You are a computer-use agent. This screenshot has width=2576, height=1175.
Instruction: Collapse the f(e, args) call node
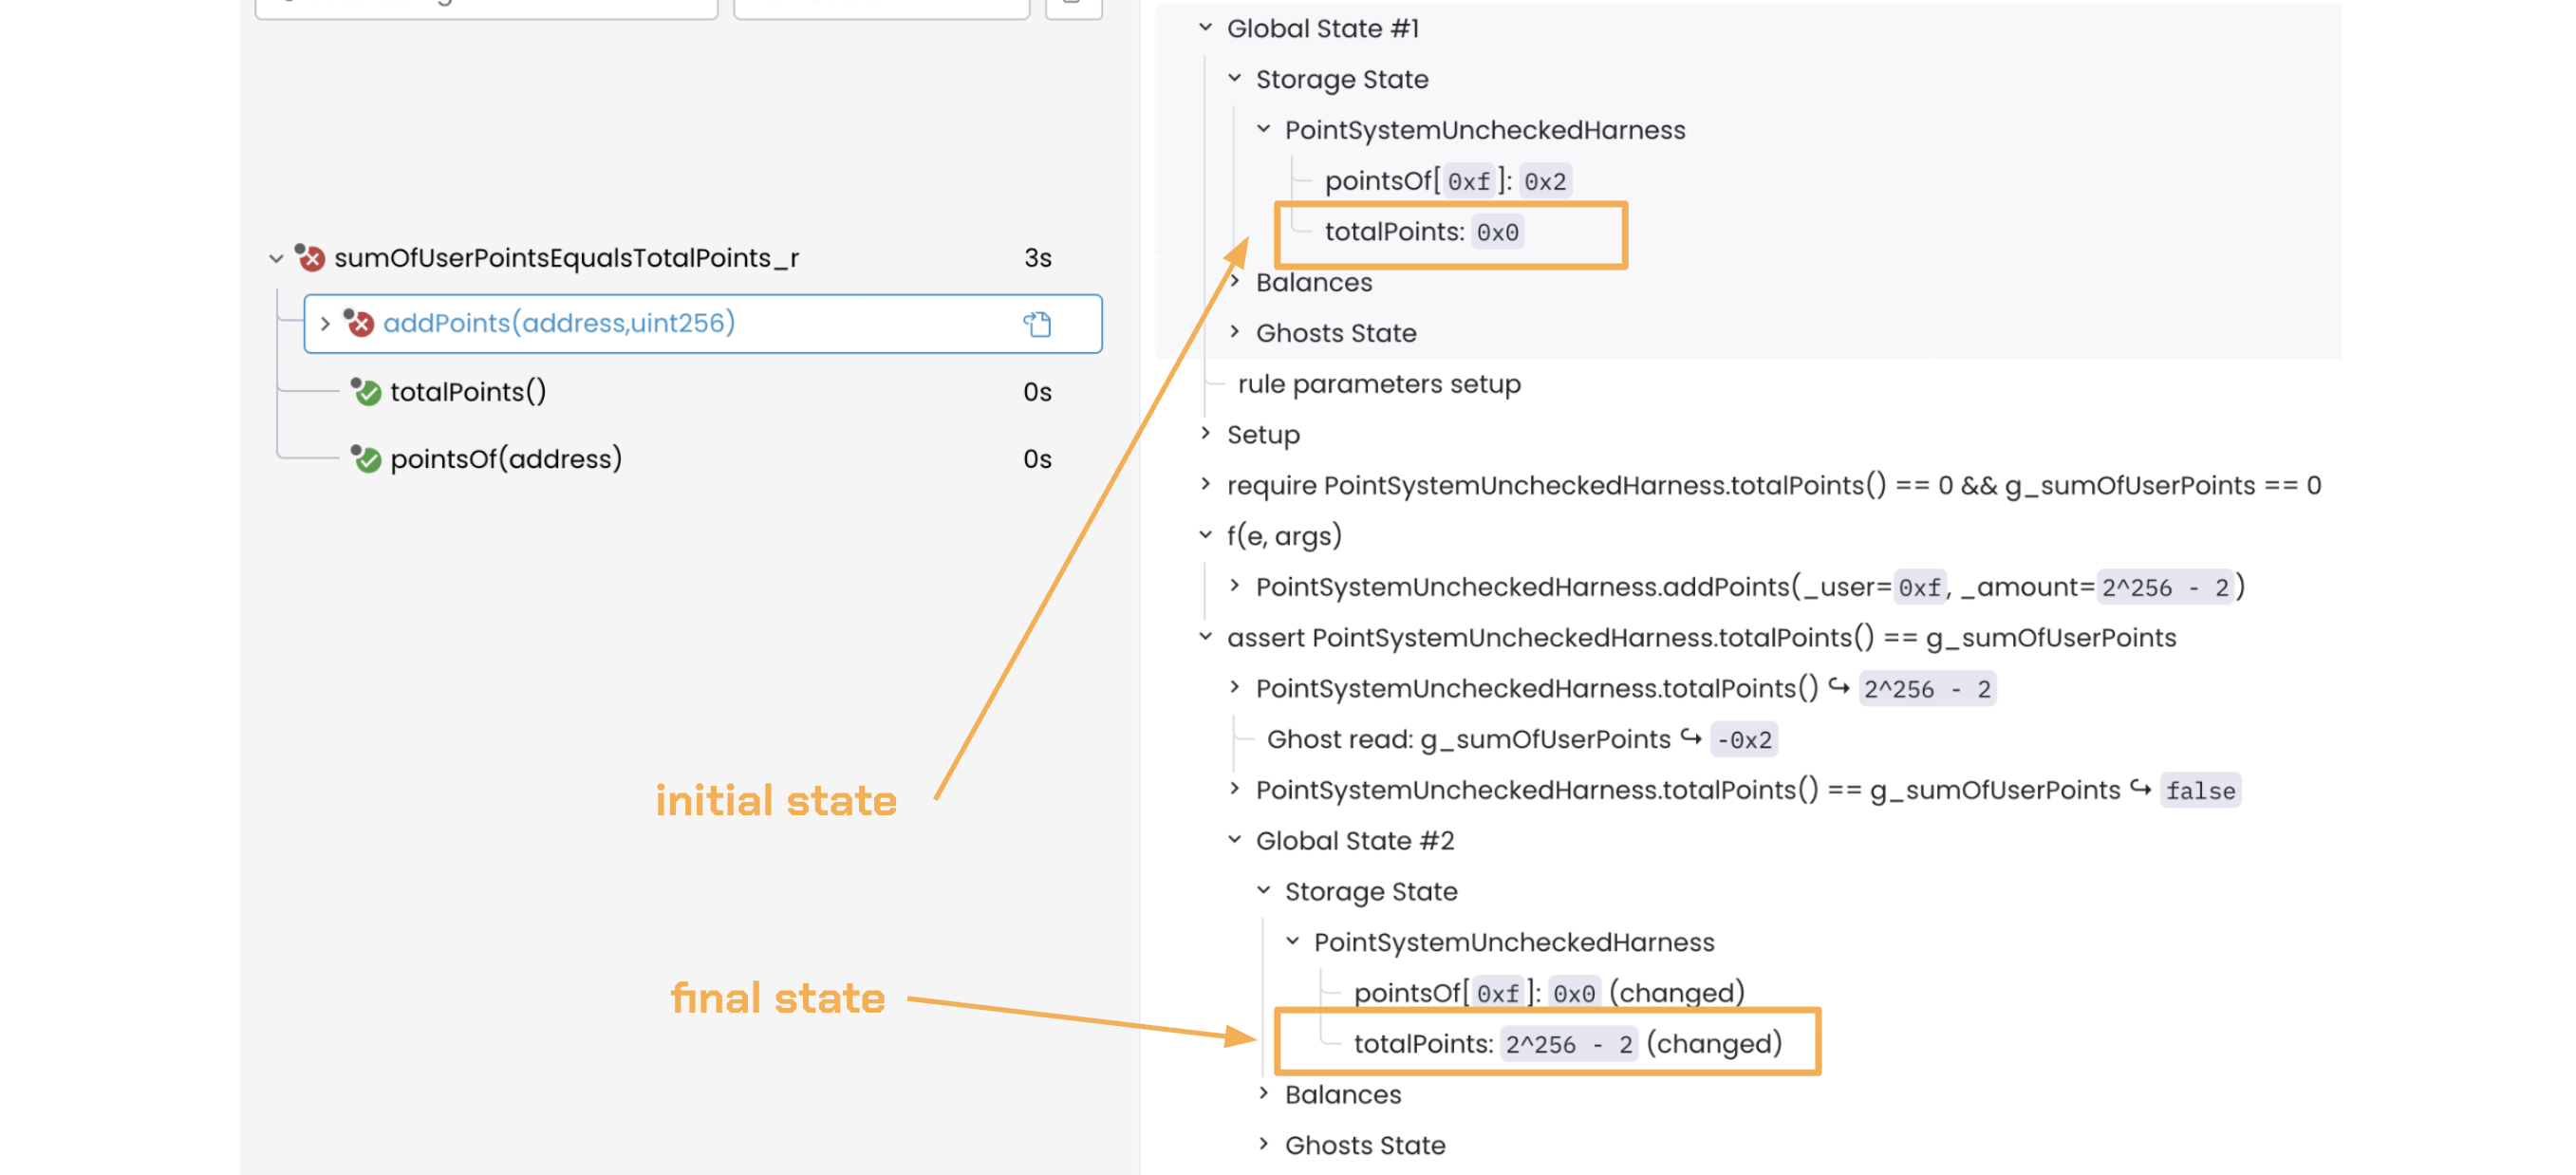pos(1205,535)
